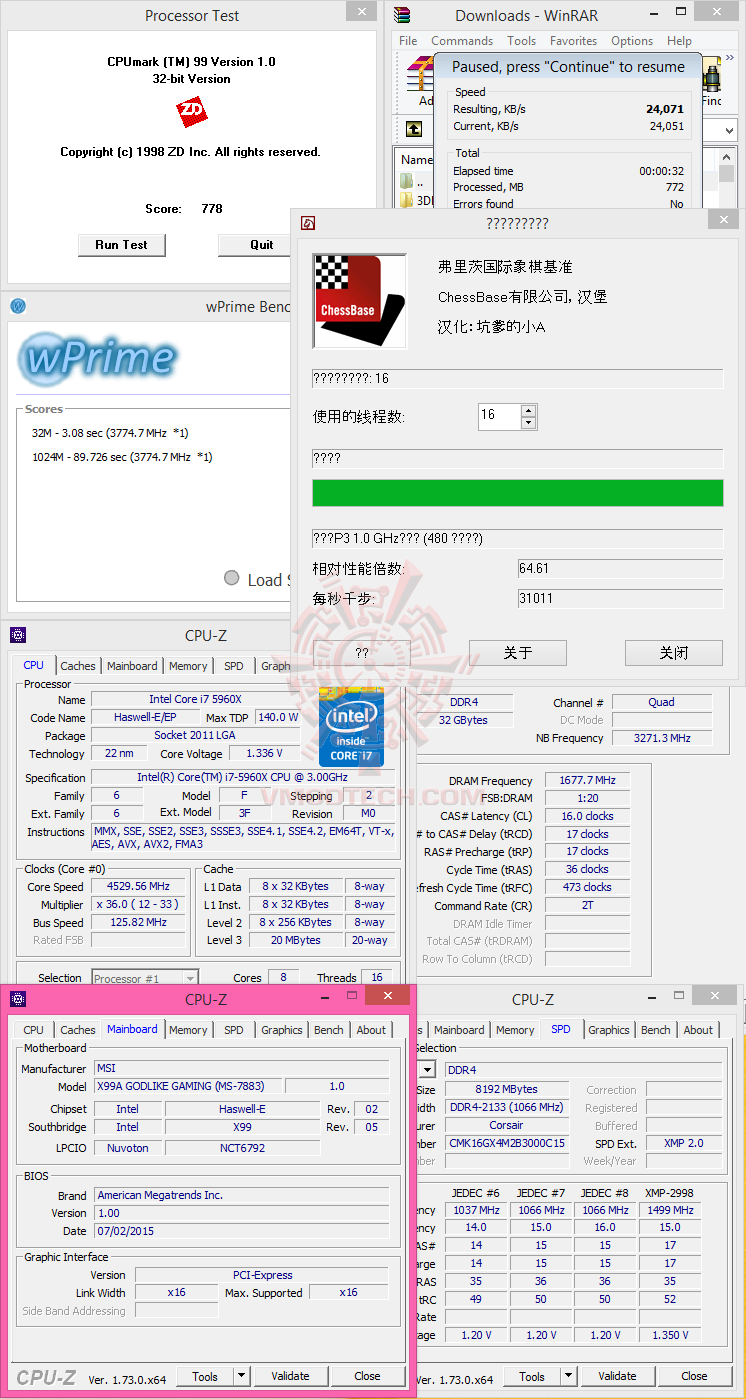The width and height of the screenshot is (746, 1399).
Task: Click the '3D' folder icon in WinRAR list
Action: (406, 199)
